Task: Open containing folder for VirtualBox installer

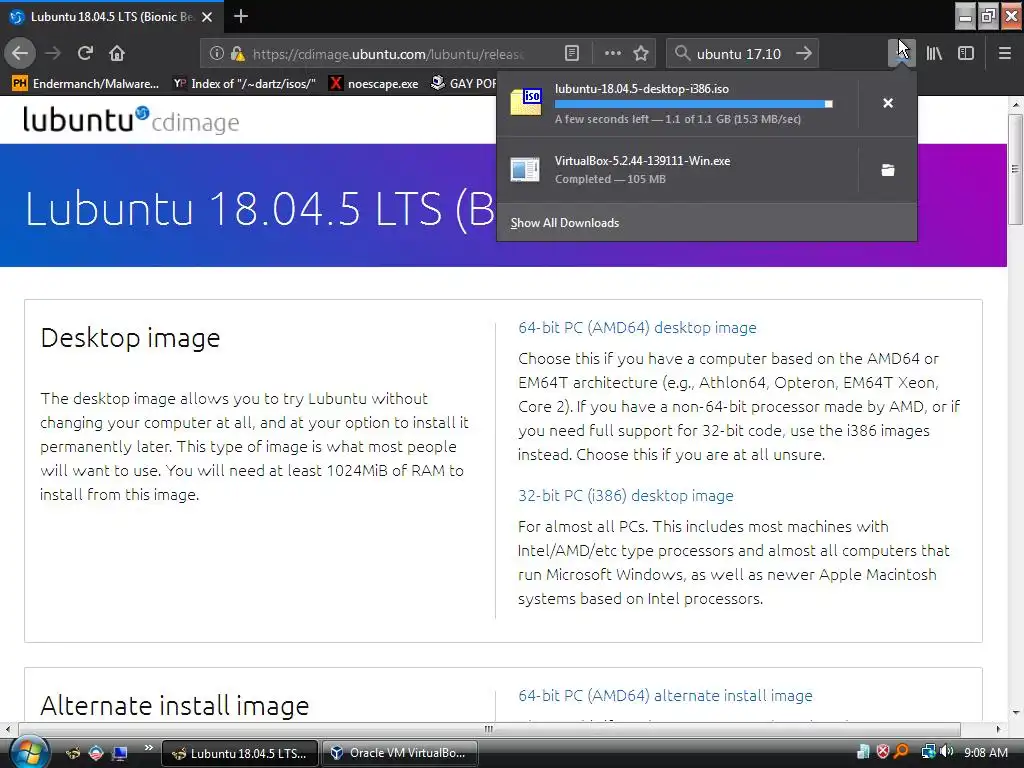Action: click(888, 170)
